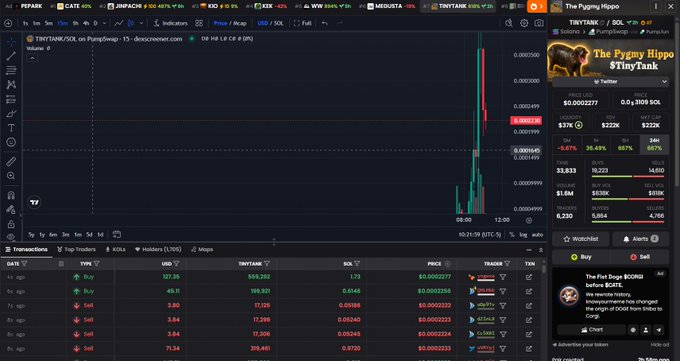The width and height of the screenshot is (680, 361).
Task: Select the patterns drawing tool
Action: (x=11, y=85)
